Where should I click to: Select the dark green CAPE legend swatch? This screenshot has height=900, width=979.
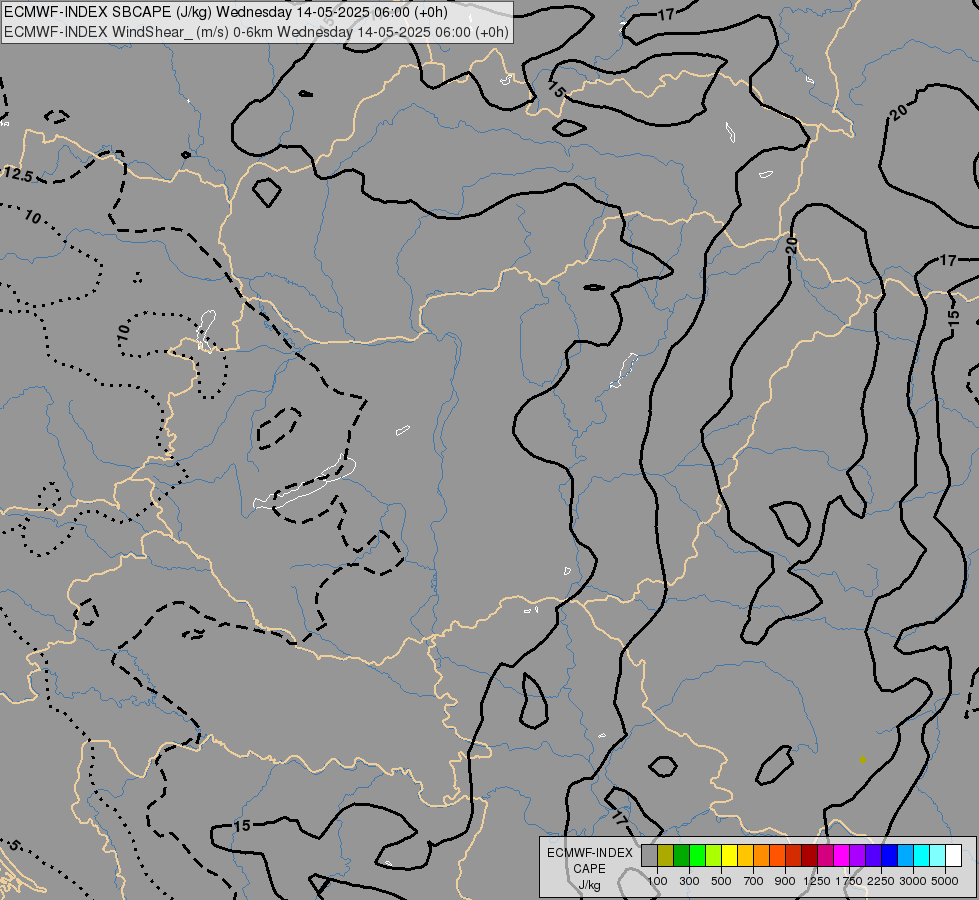(681, 856)
